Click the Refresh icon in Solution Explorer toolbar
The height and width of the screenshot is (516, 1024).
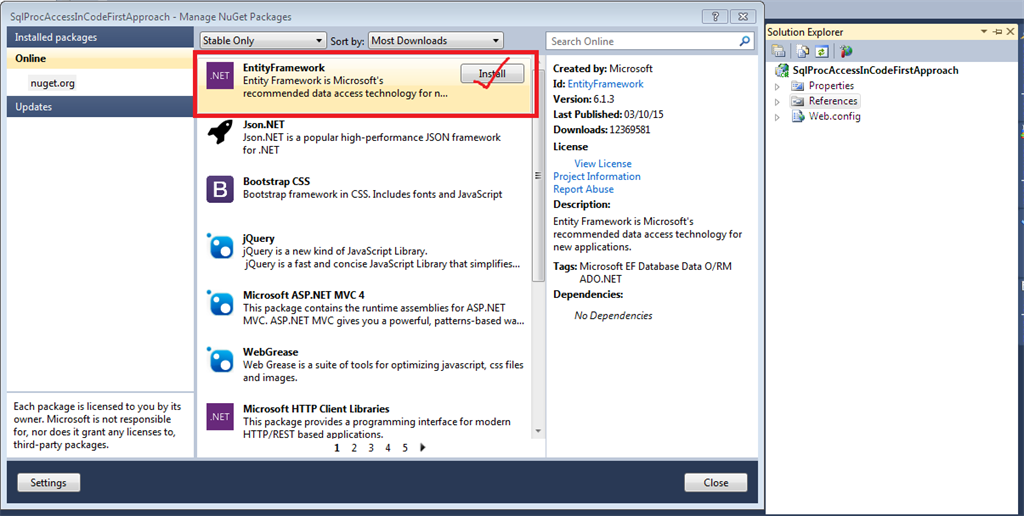coord(822,51)
